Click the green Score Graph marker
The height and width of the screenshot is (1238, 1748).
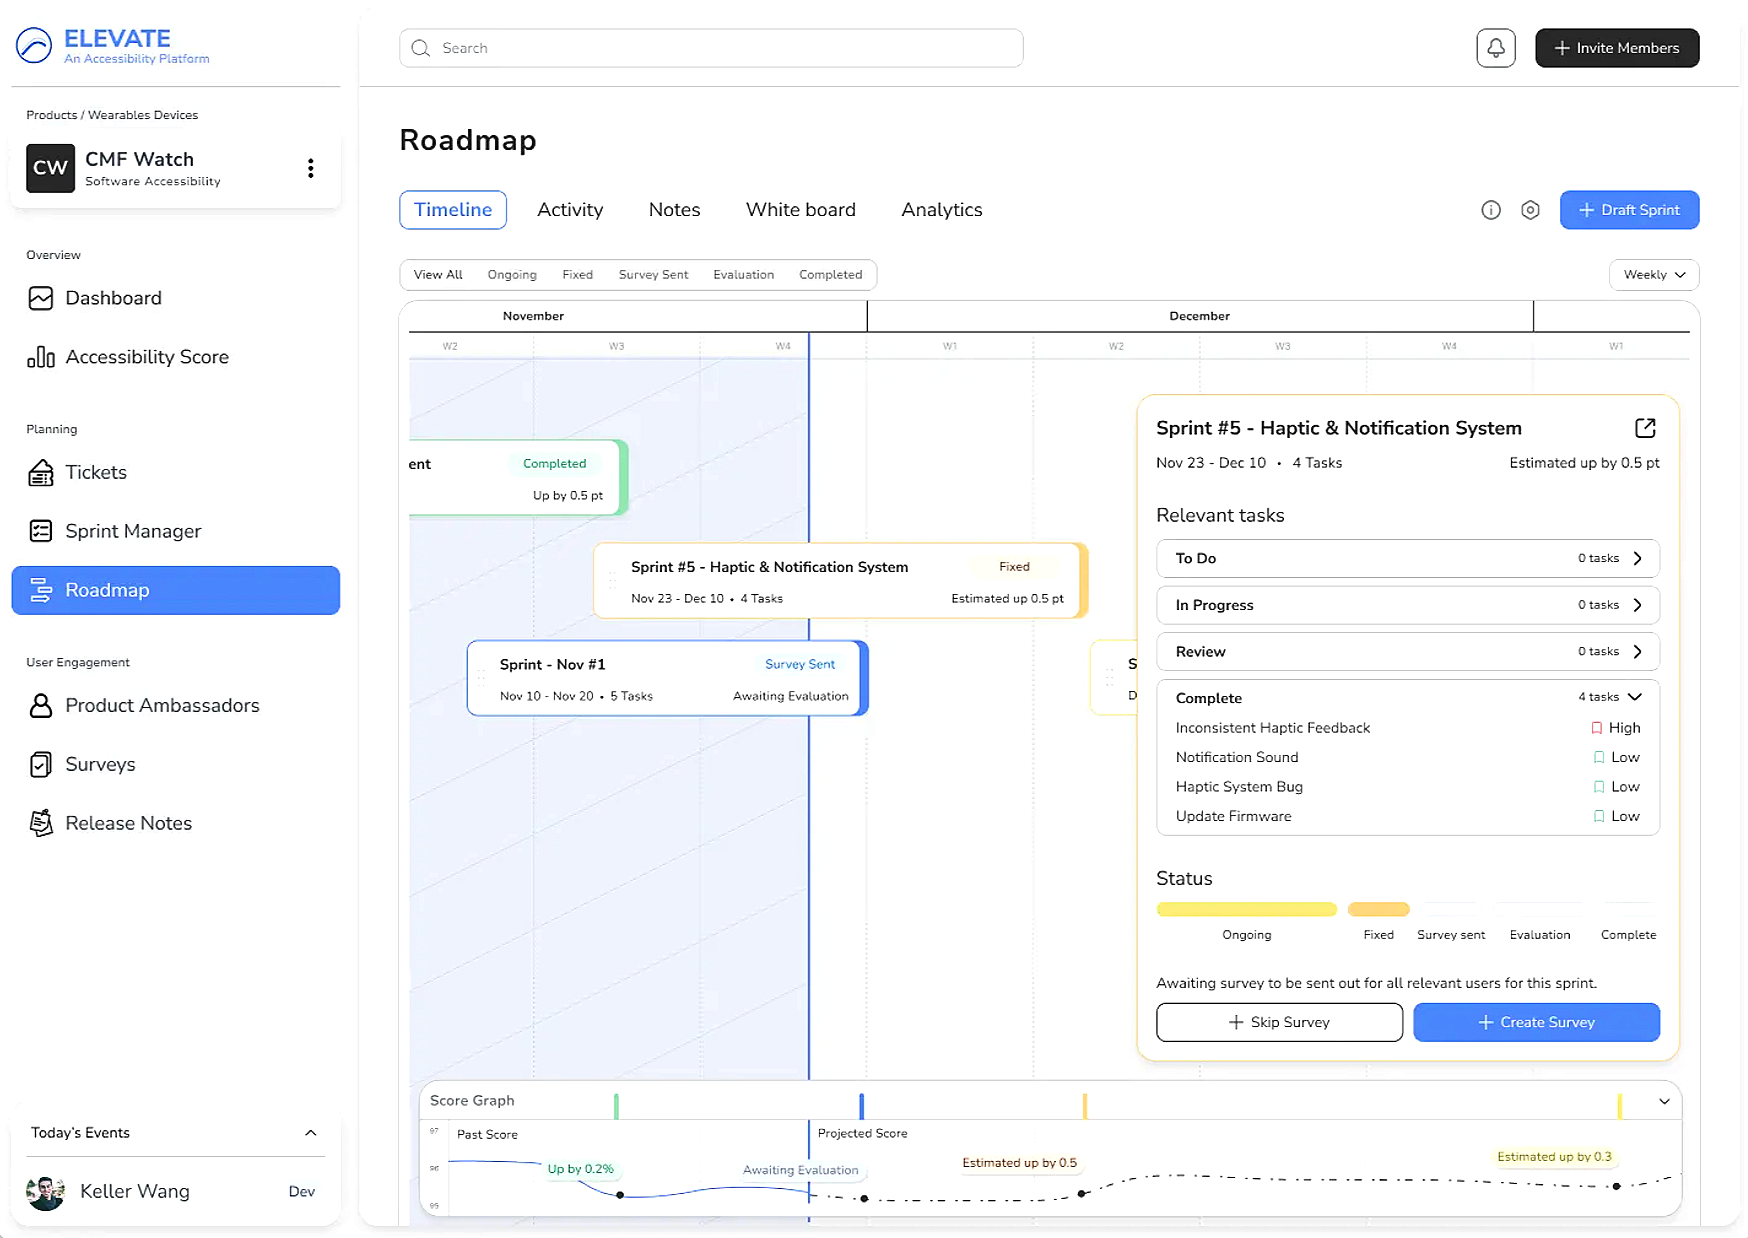click(x=616, y=1106)
